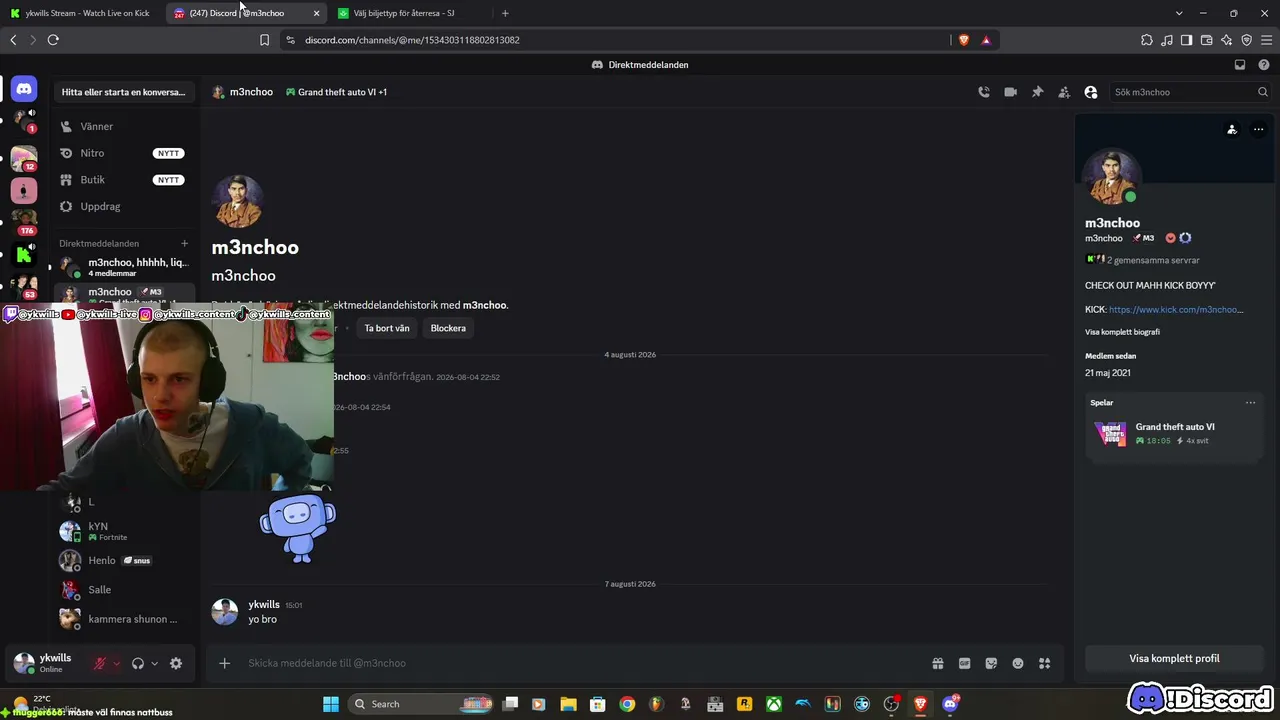Image resolution: width=1280 pixels, height=720 pixels.
Task: Open the Butik shop page
Action: [x=124, y=180]
